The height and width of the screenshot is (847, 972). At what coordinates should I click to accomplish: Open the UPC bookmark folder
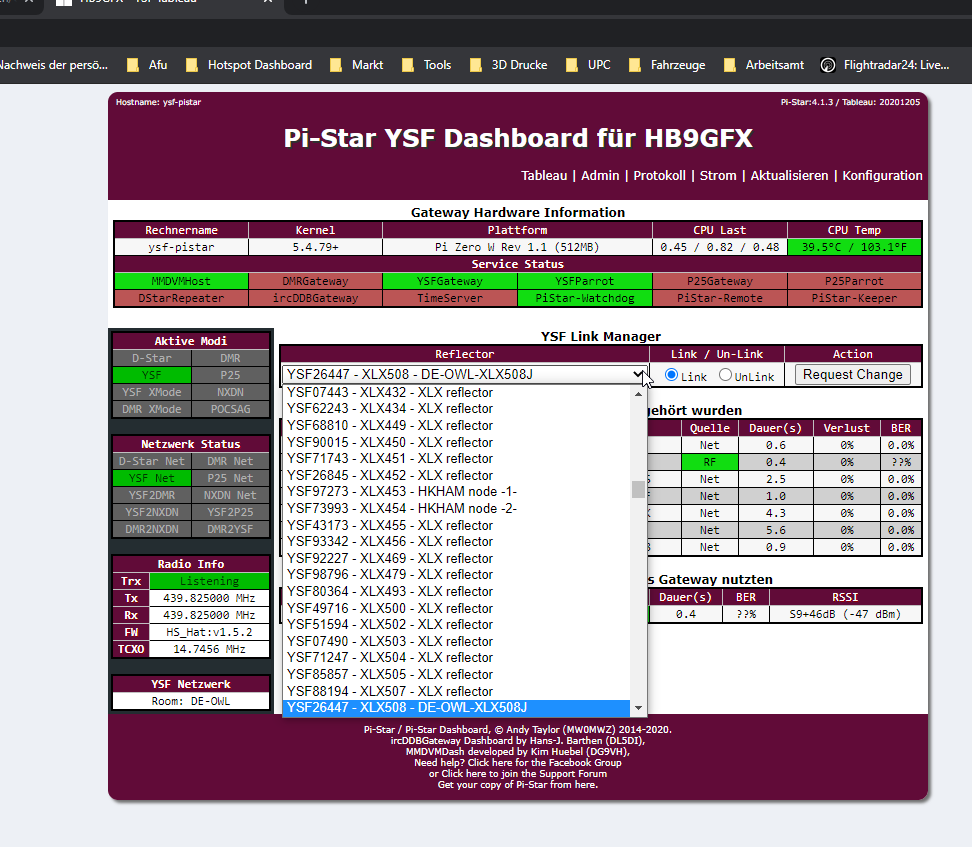pos(588,65)
